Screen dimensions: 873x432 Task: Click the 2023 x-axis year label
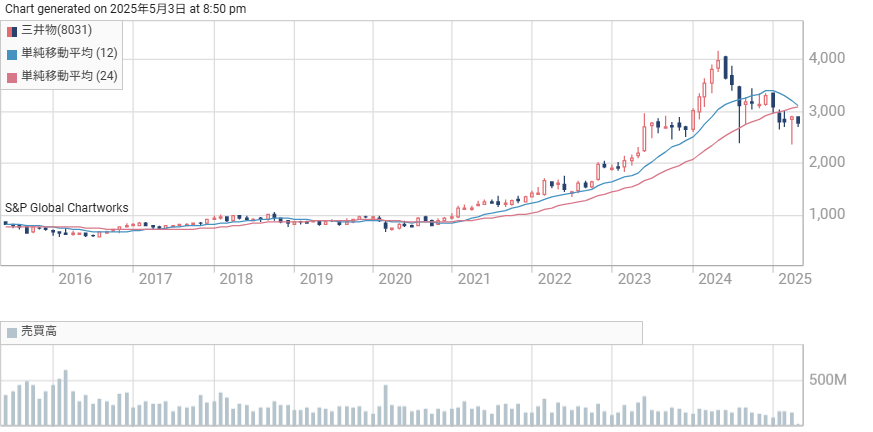tap(635, 278)
